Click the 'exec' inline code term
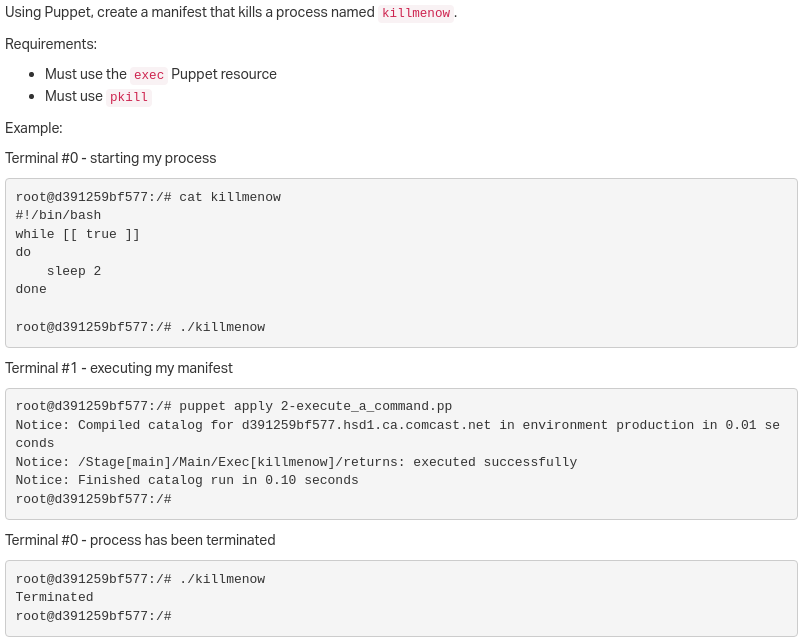The height and width of the screenshot is (642, 806). point(149,75)
